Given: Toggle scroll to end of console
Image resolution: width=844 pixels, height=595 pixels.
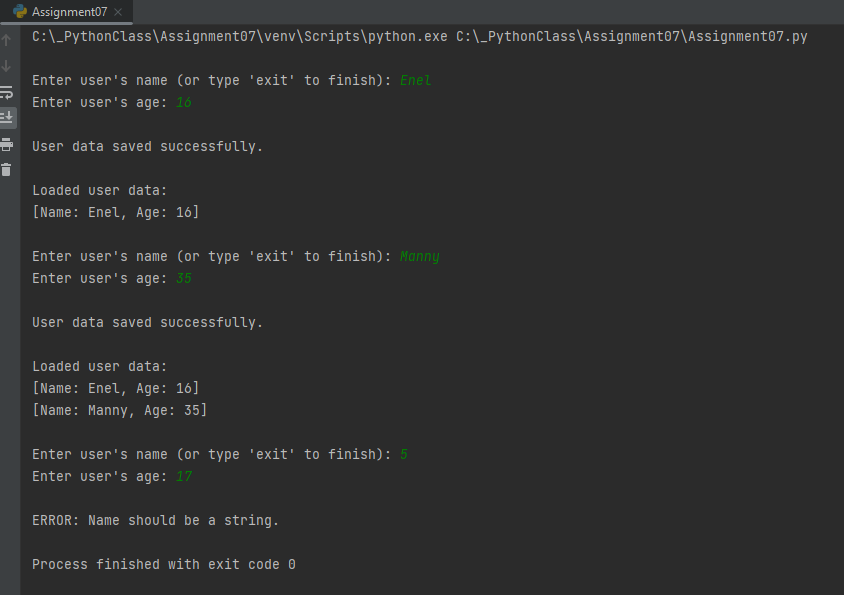Looking at the screenshot, I should tap(7, 117).
